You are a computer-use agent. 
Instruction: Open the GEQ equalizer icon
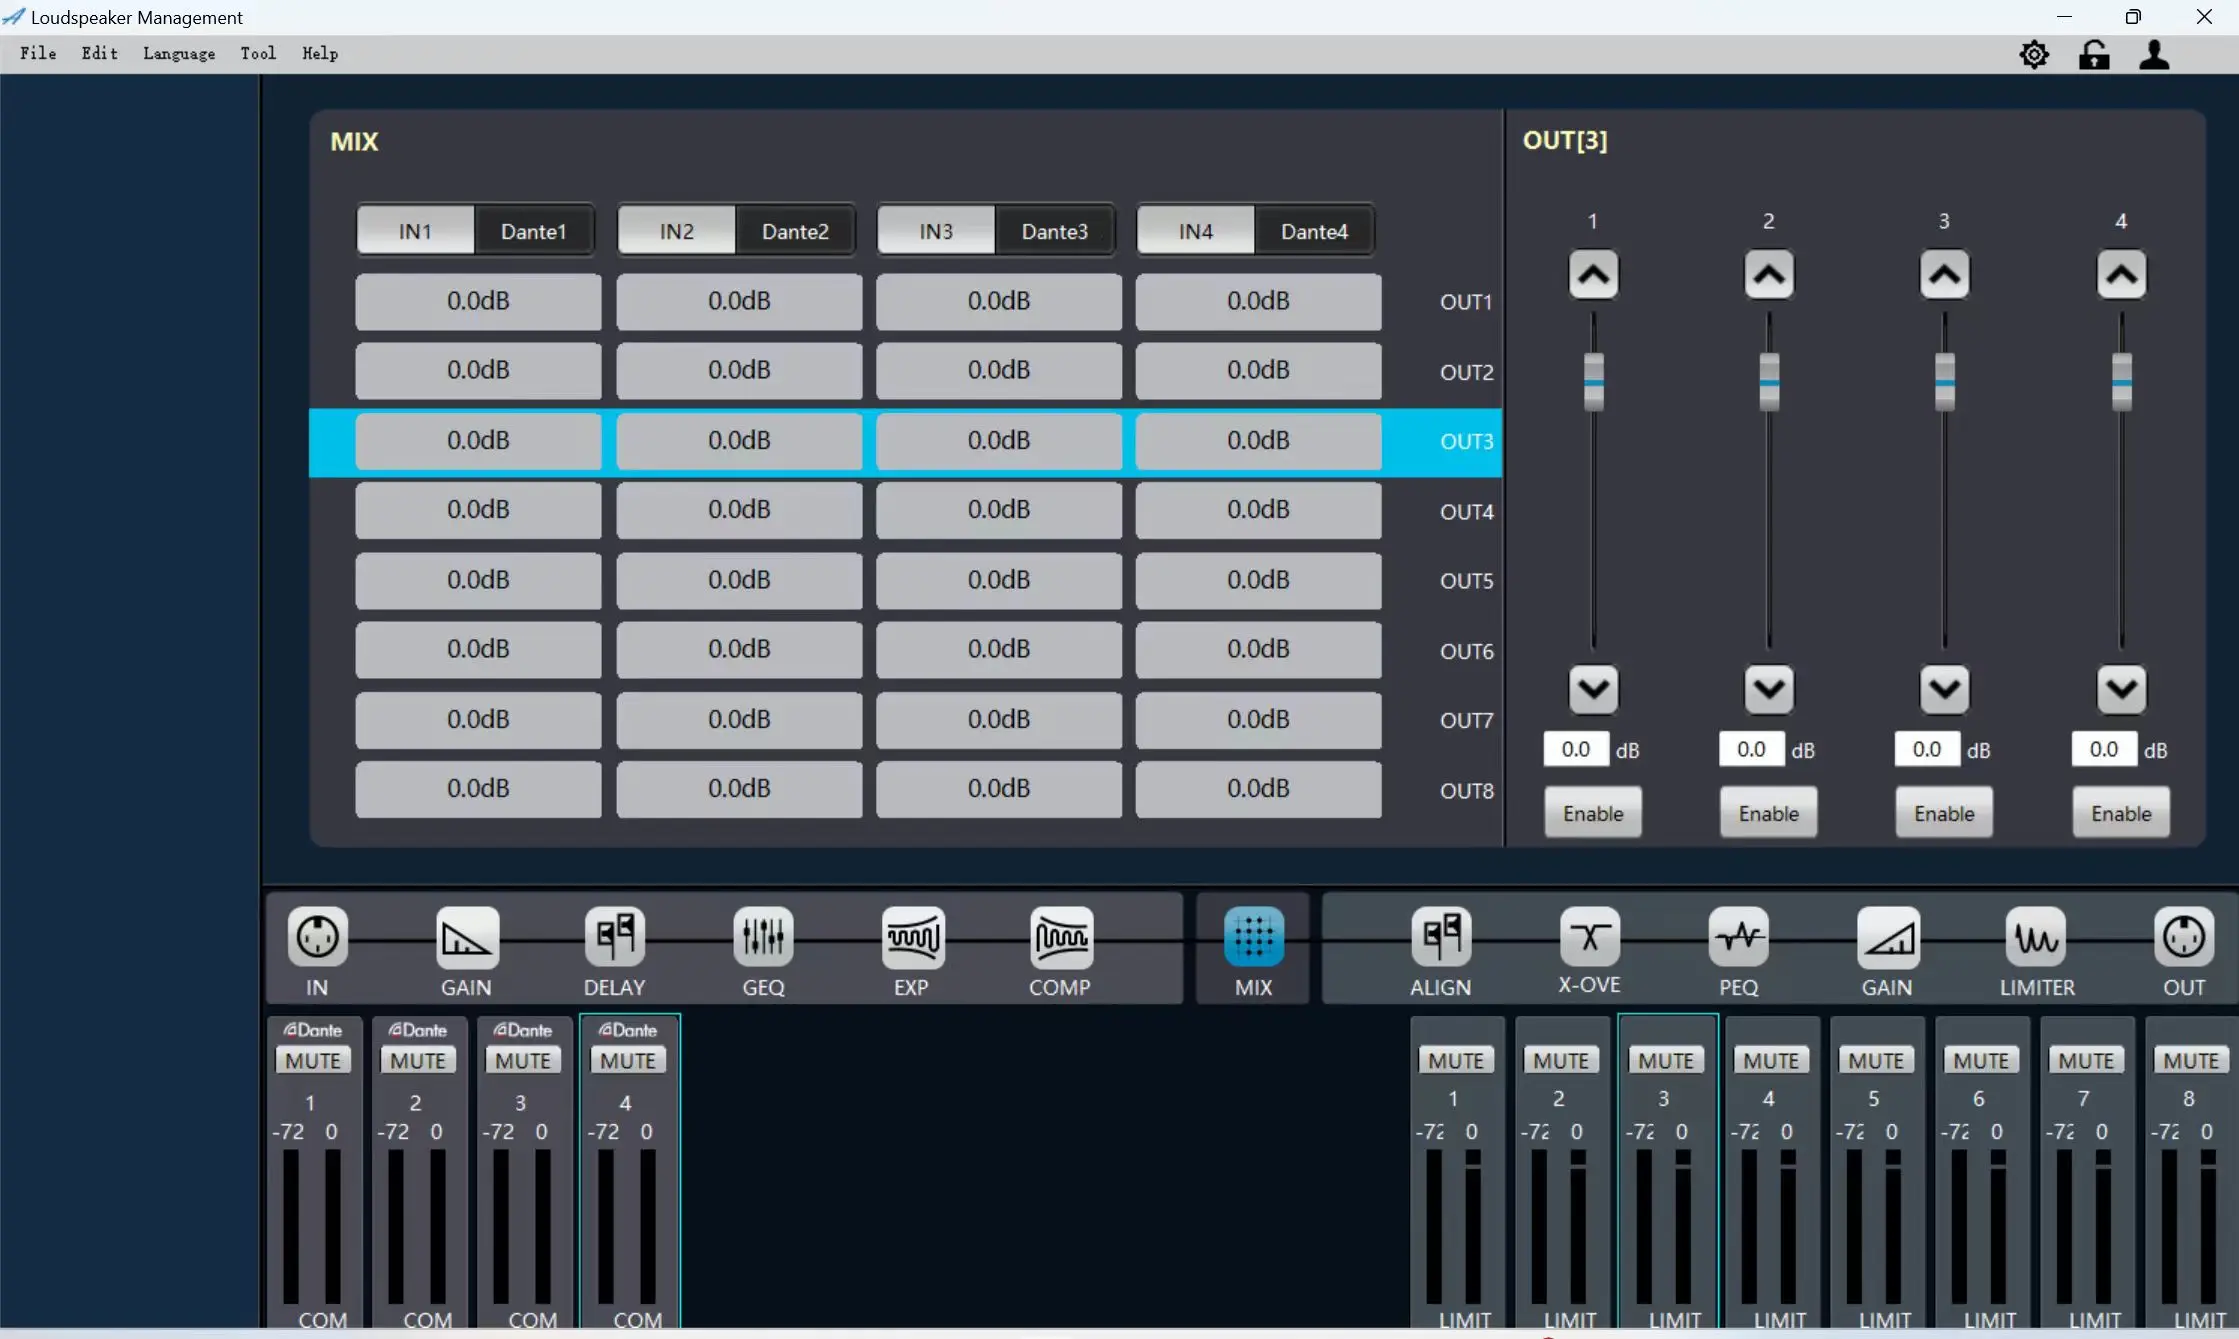pos(763,937)
